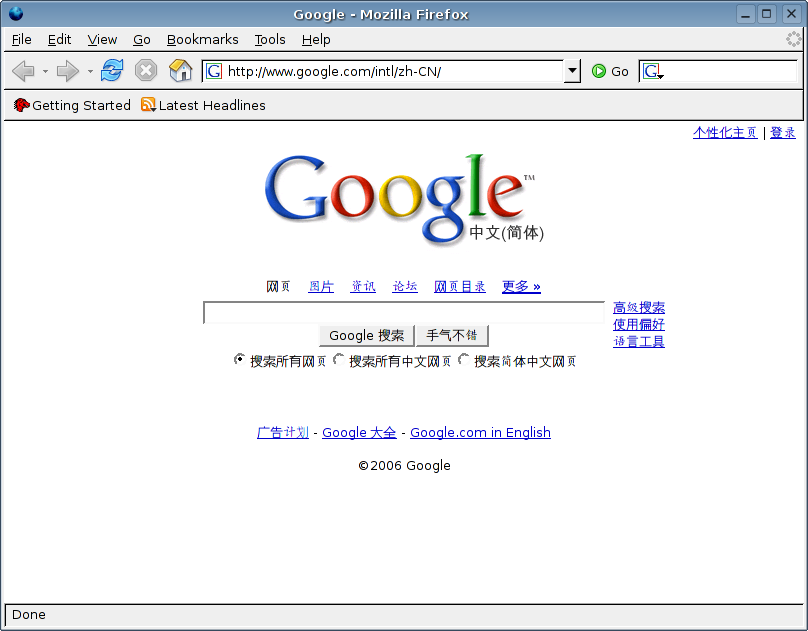Open the Tools menu
808x631 pixels.
tap(270, 40)
